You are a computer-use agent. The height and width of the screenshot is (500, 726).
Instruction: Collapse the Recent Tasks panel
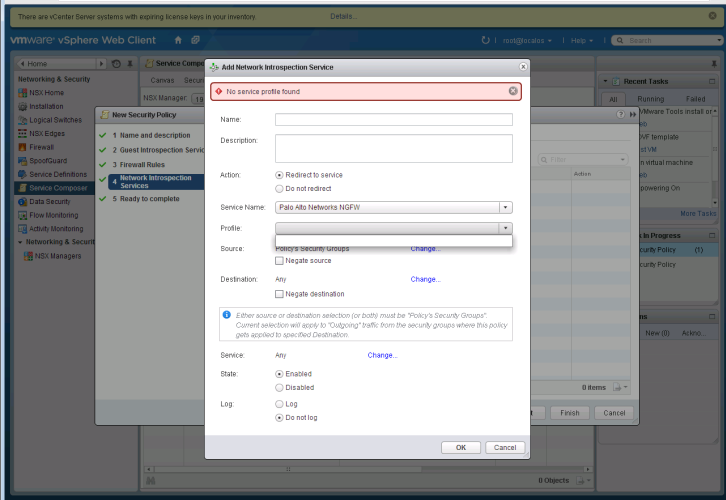coord(605,81)
